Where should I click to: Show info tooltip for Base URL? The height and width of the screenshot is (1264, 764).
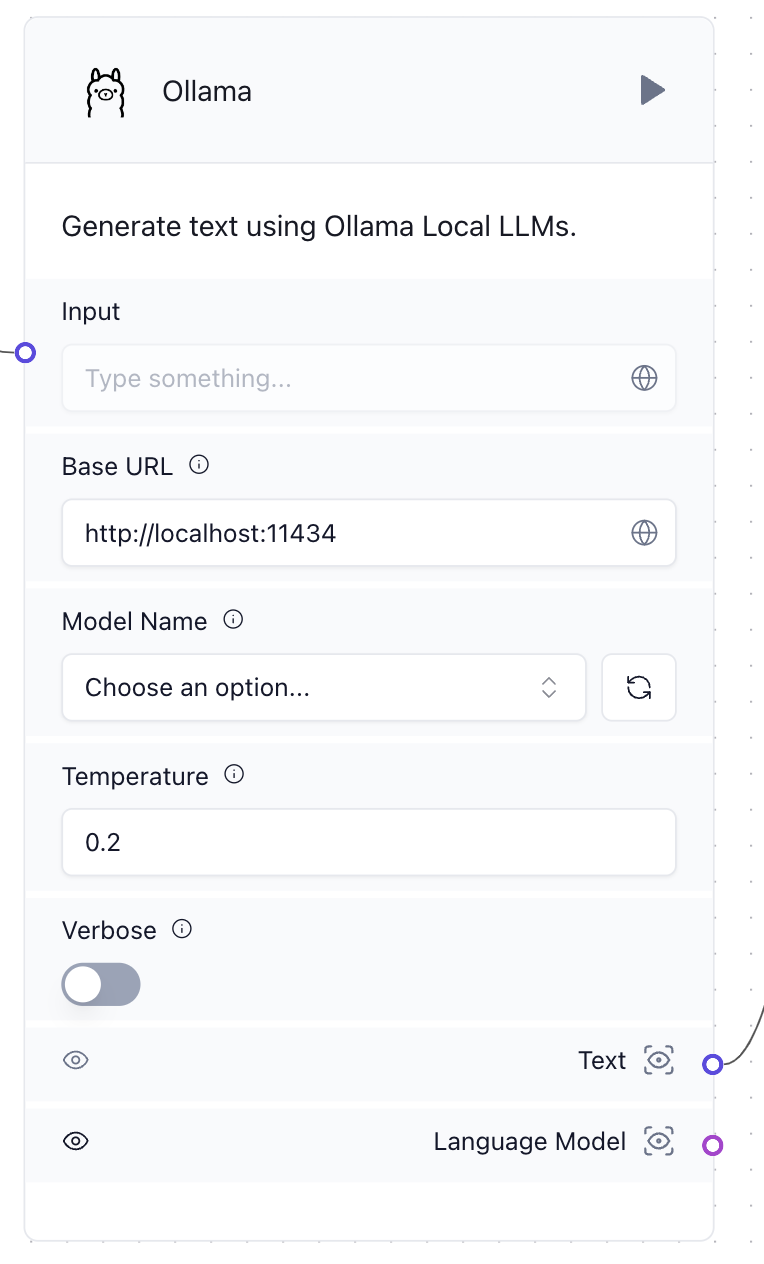[199, 465]
